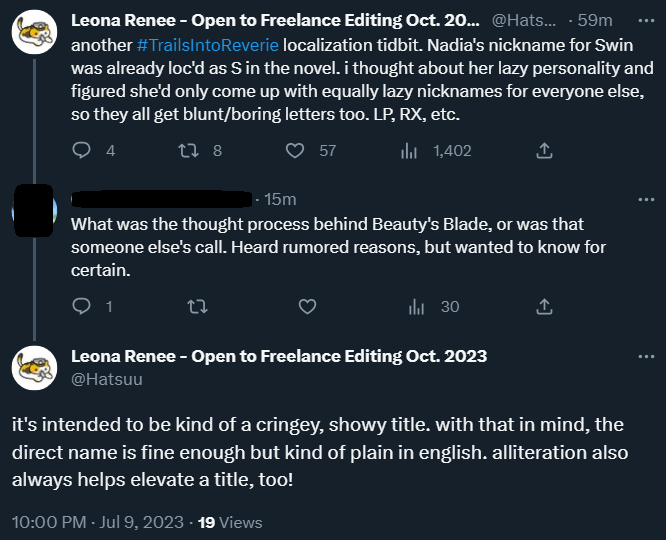Retweet the localization tidbit tweet
Image resolution: width=666 pixels, height=540 pixels.
click(x=188, y=150)
